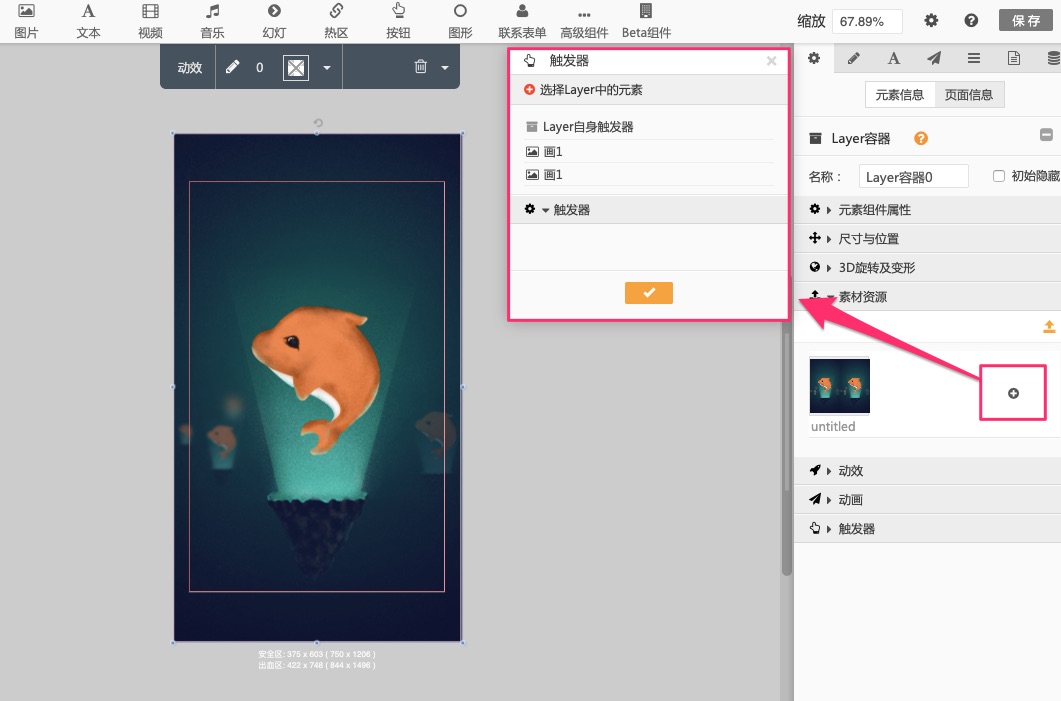Select the second 画1 item

[649, 175]
